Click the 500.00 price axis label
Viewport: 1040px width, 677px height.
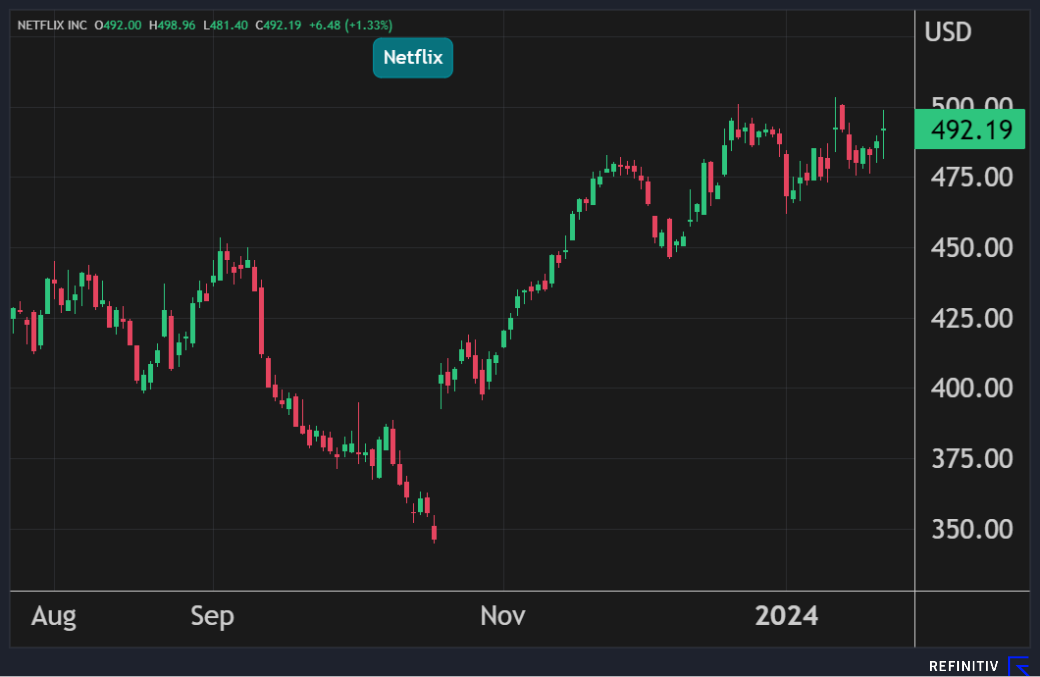[x=969, y=106]
